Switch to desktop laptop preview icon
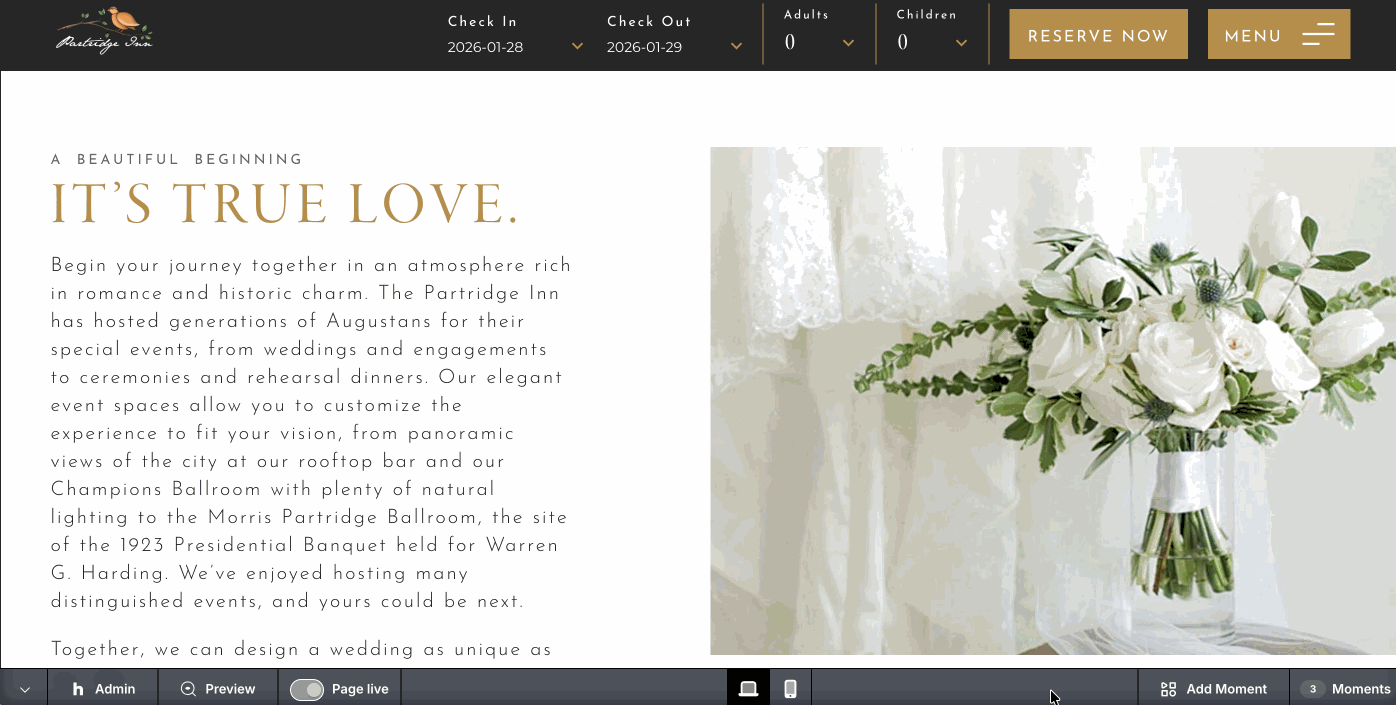The height and width of the screenshot is (705, 1396). pos(748,688)
